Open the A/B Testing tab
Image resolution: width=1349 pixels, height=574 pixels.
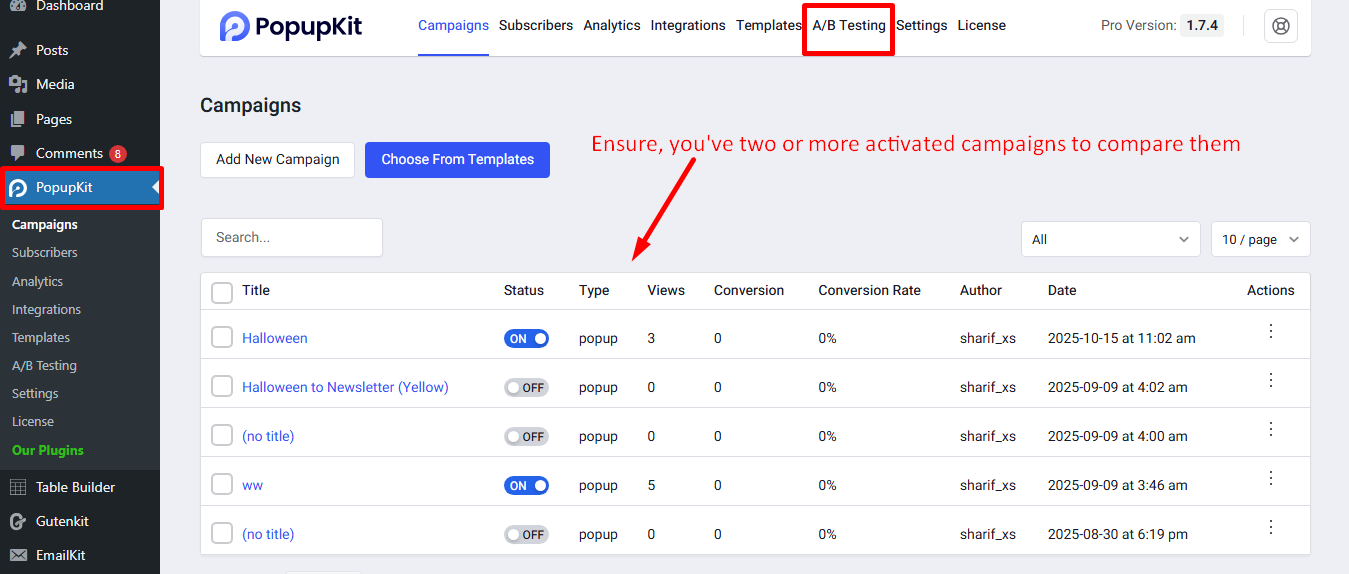(849, 25)
